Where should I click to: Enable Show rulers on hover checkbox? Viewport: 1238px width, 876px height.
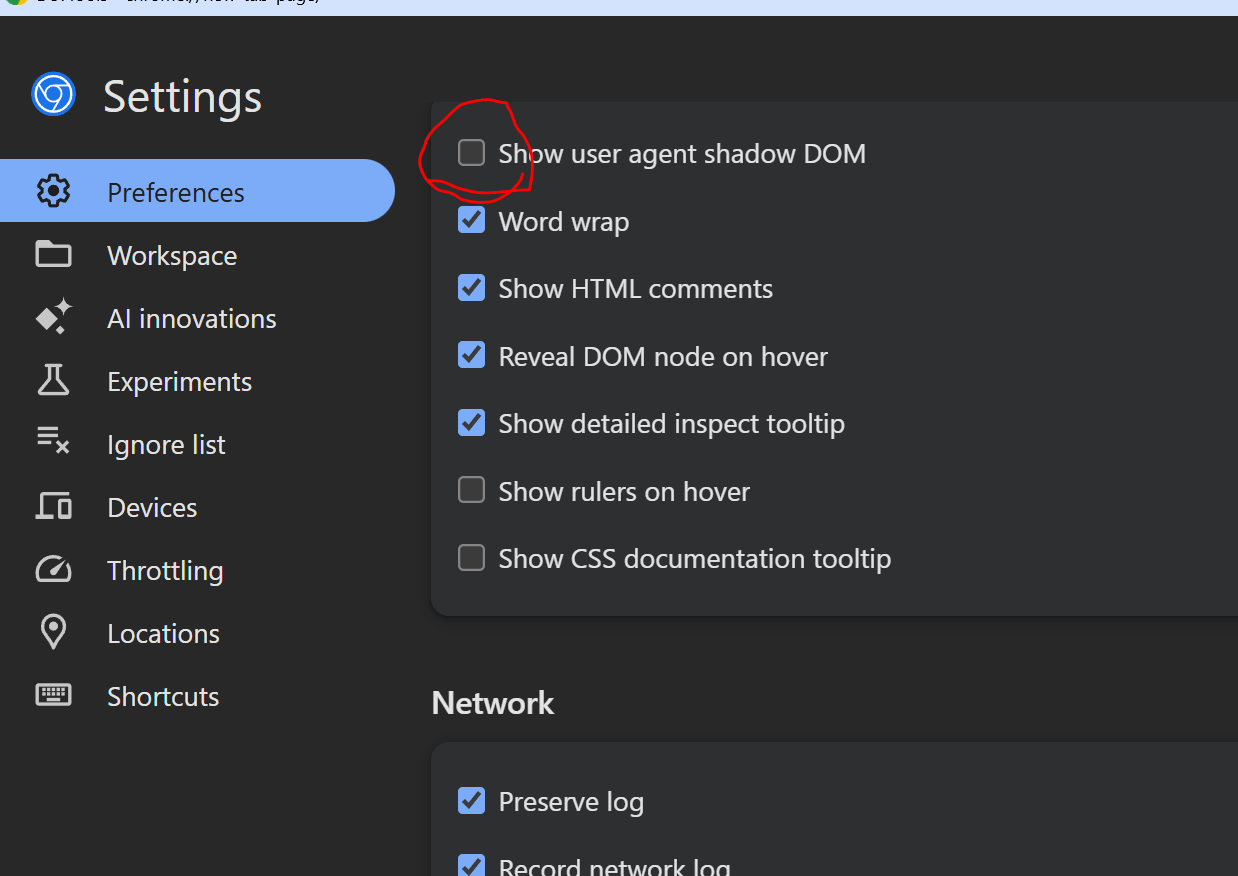tap(471, 490)
